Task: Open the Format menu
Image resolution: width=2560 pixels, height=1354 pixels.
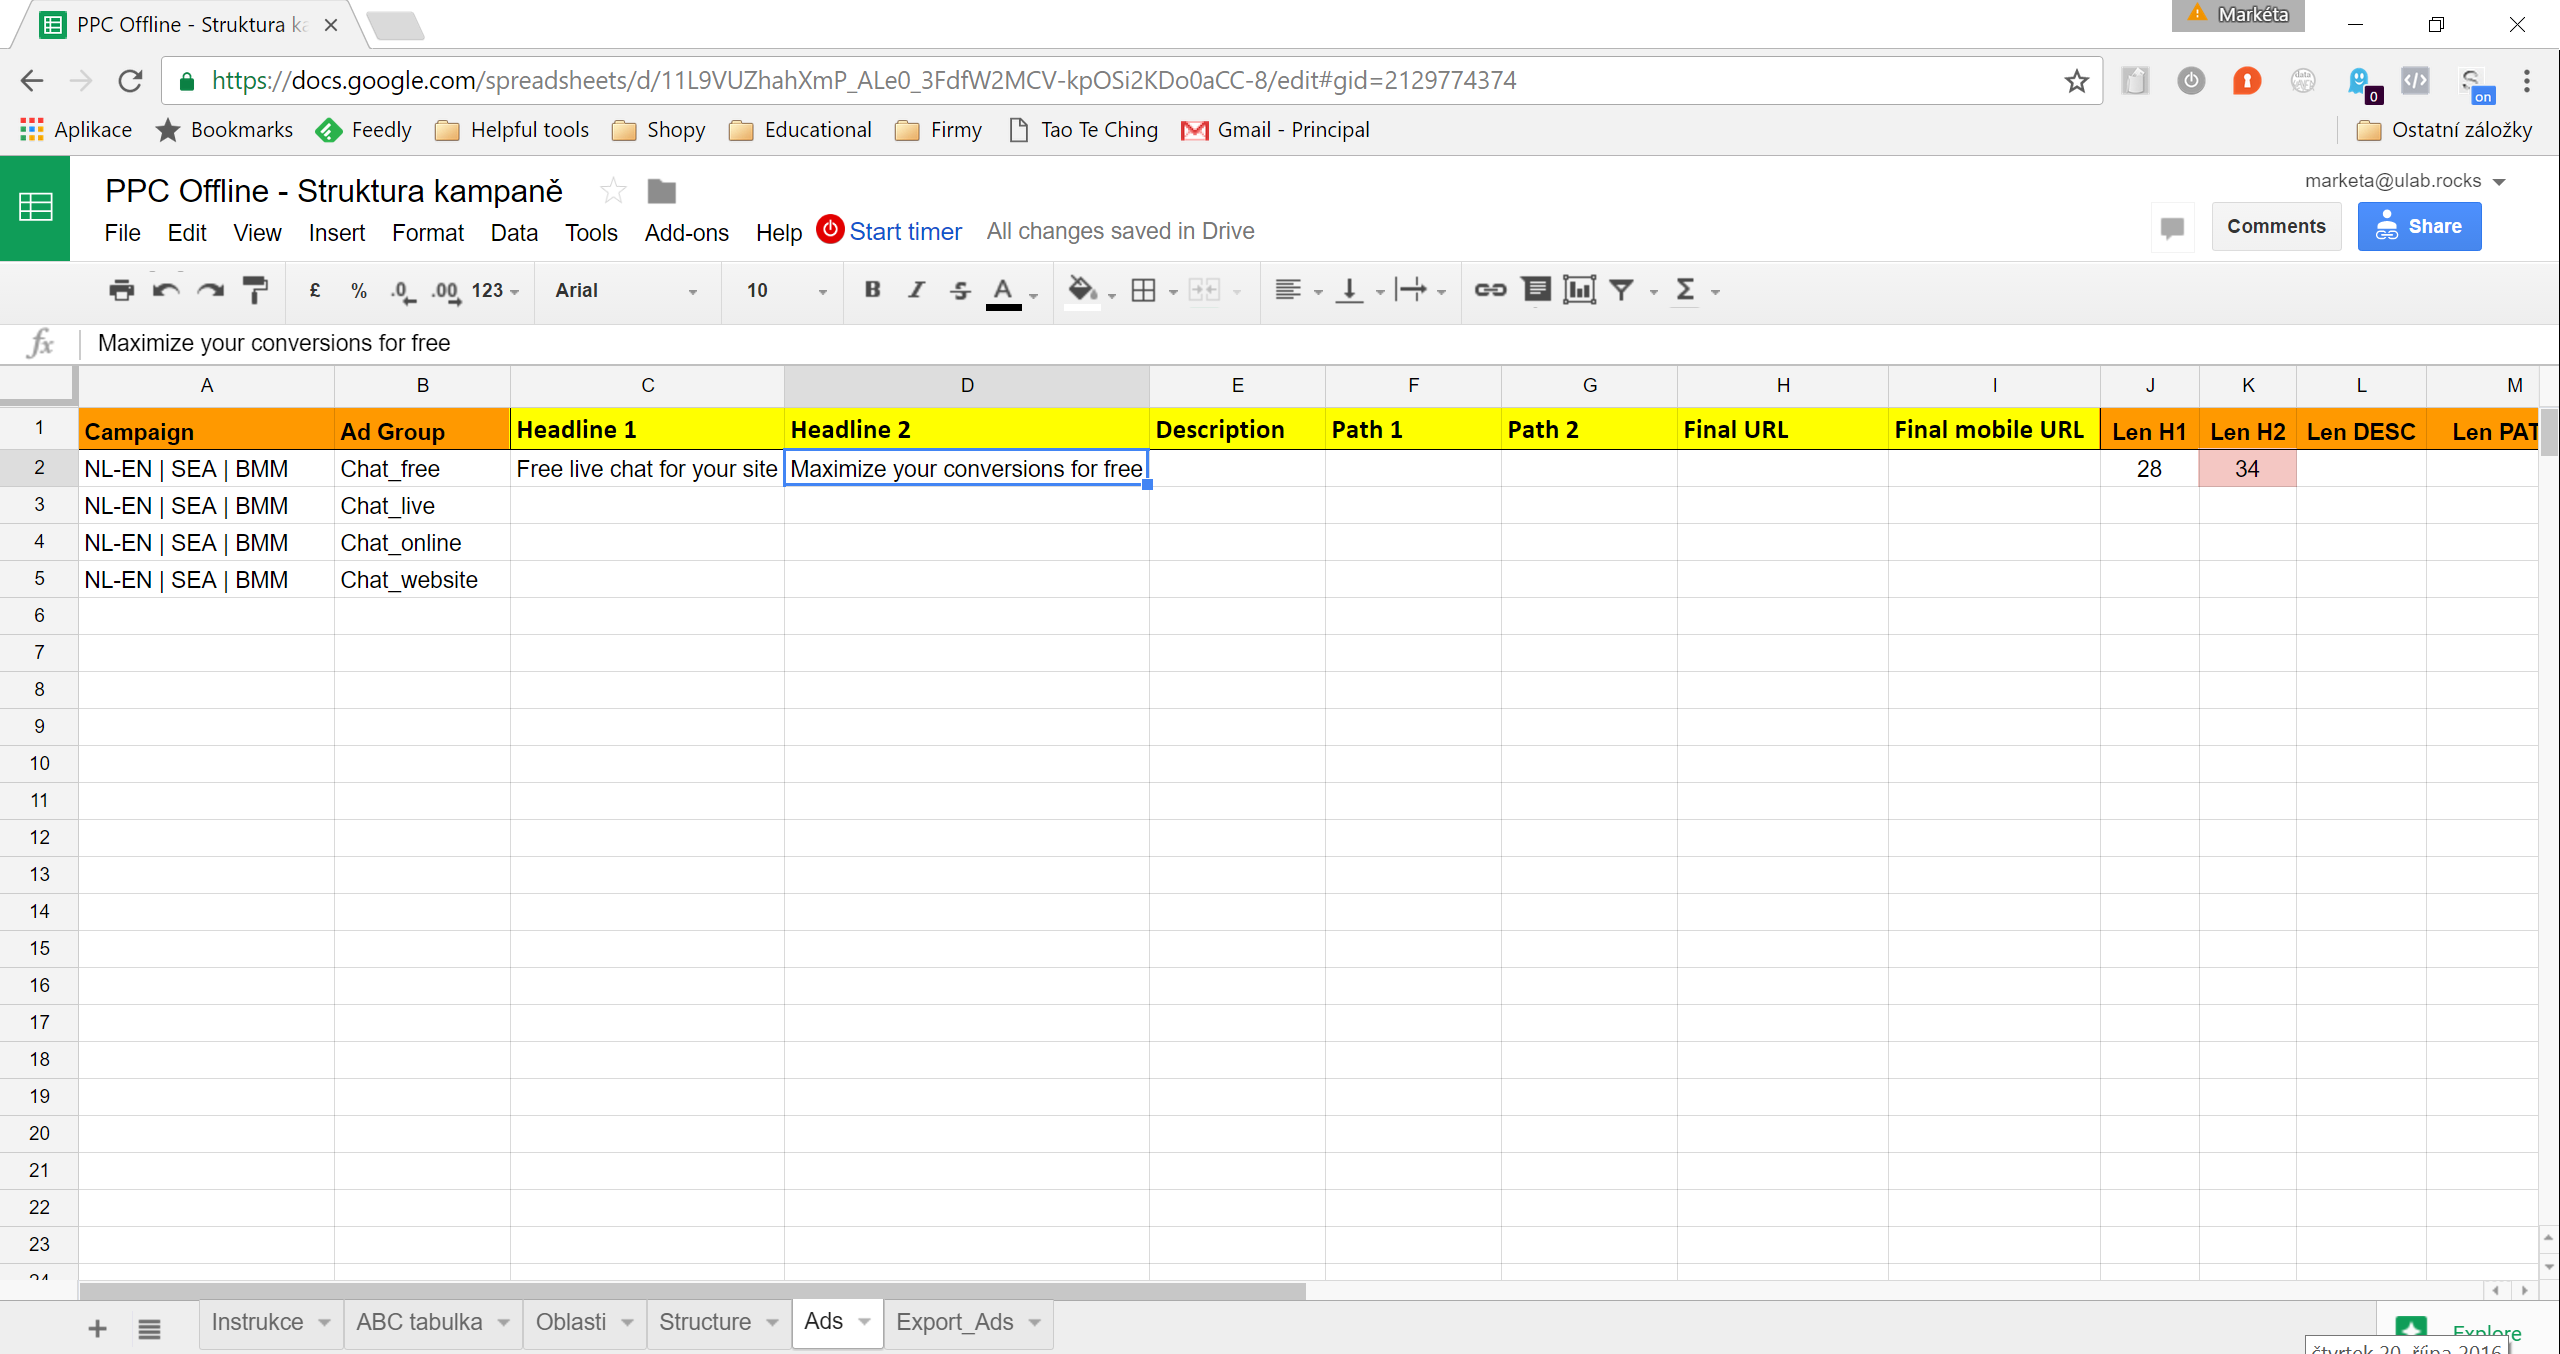Action: coord(423,232)
